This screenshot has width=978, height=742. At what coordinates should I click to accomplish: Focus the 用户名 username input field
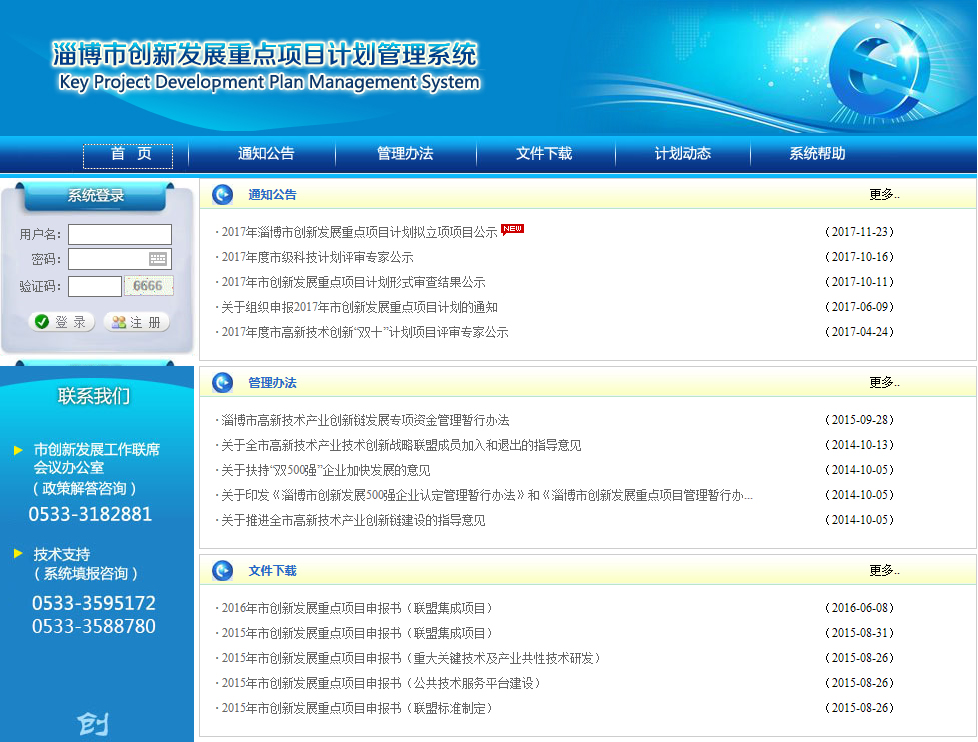pyautogui.click(x=120, y=234)
